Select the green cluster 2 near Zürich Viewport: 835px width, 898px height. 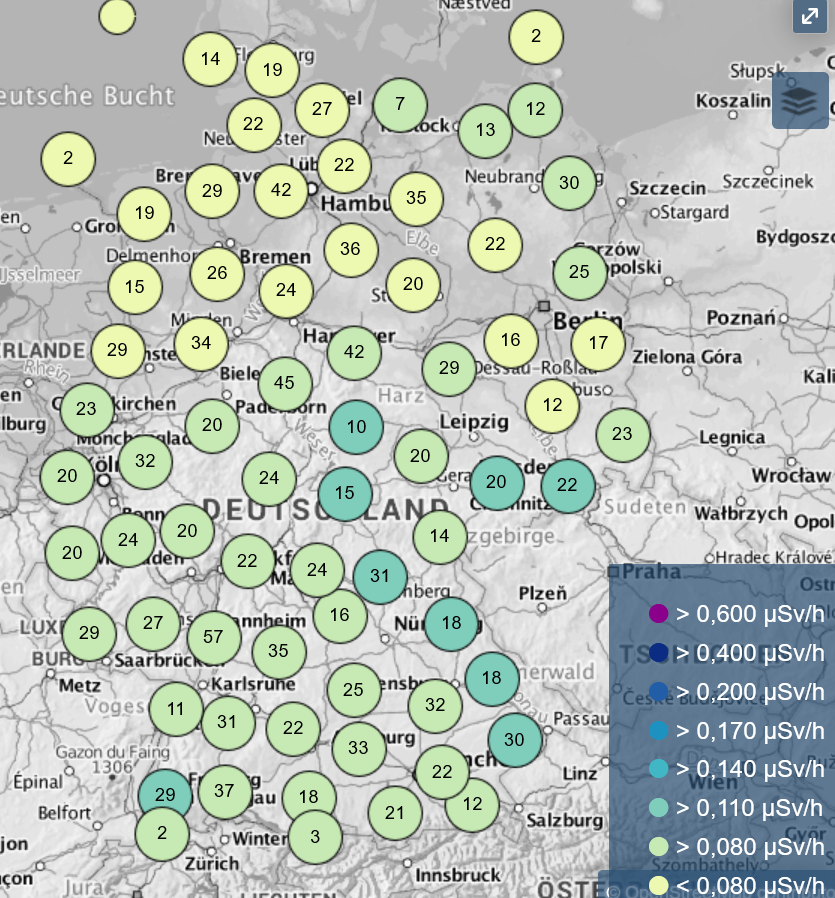(162, 833)
